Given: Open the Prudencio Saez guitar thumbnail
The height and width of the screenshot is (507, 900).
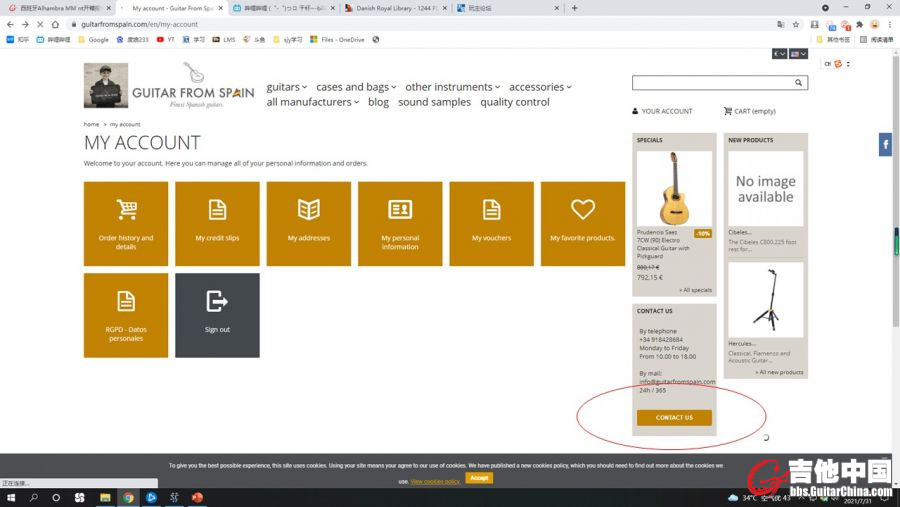Looking at the screenshot, I should [x=674, y=188].
